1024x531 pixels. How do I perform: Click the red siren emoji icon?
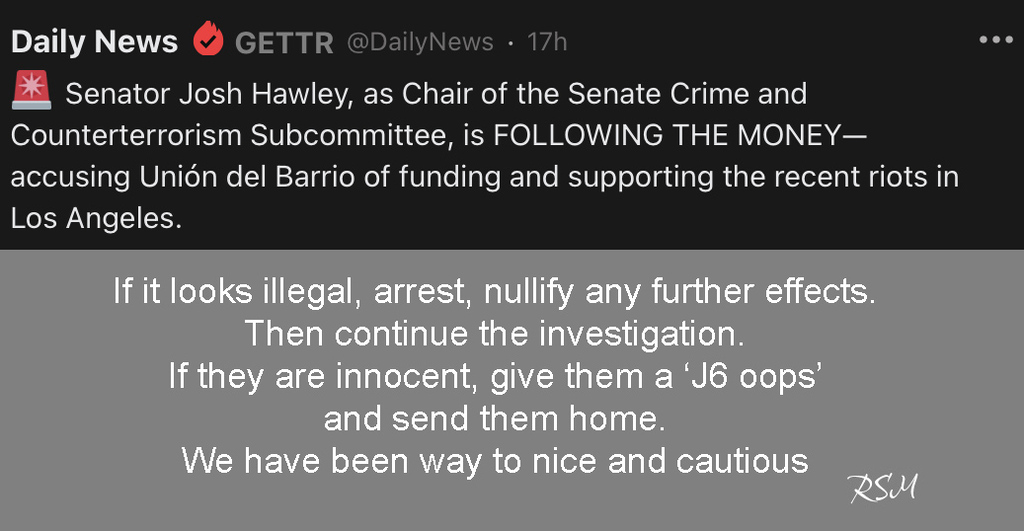pos(31,90)
